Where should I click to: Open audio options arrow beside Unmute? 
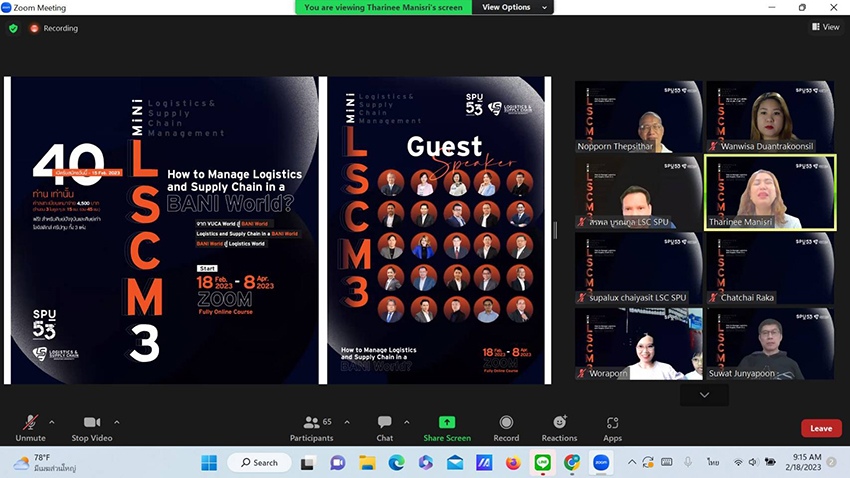pos(51,422)
